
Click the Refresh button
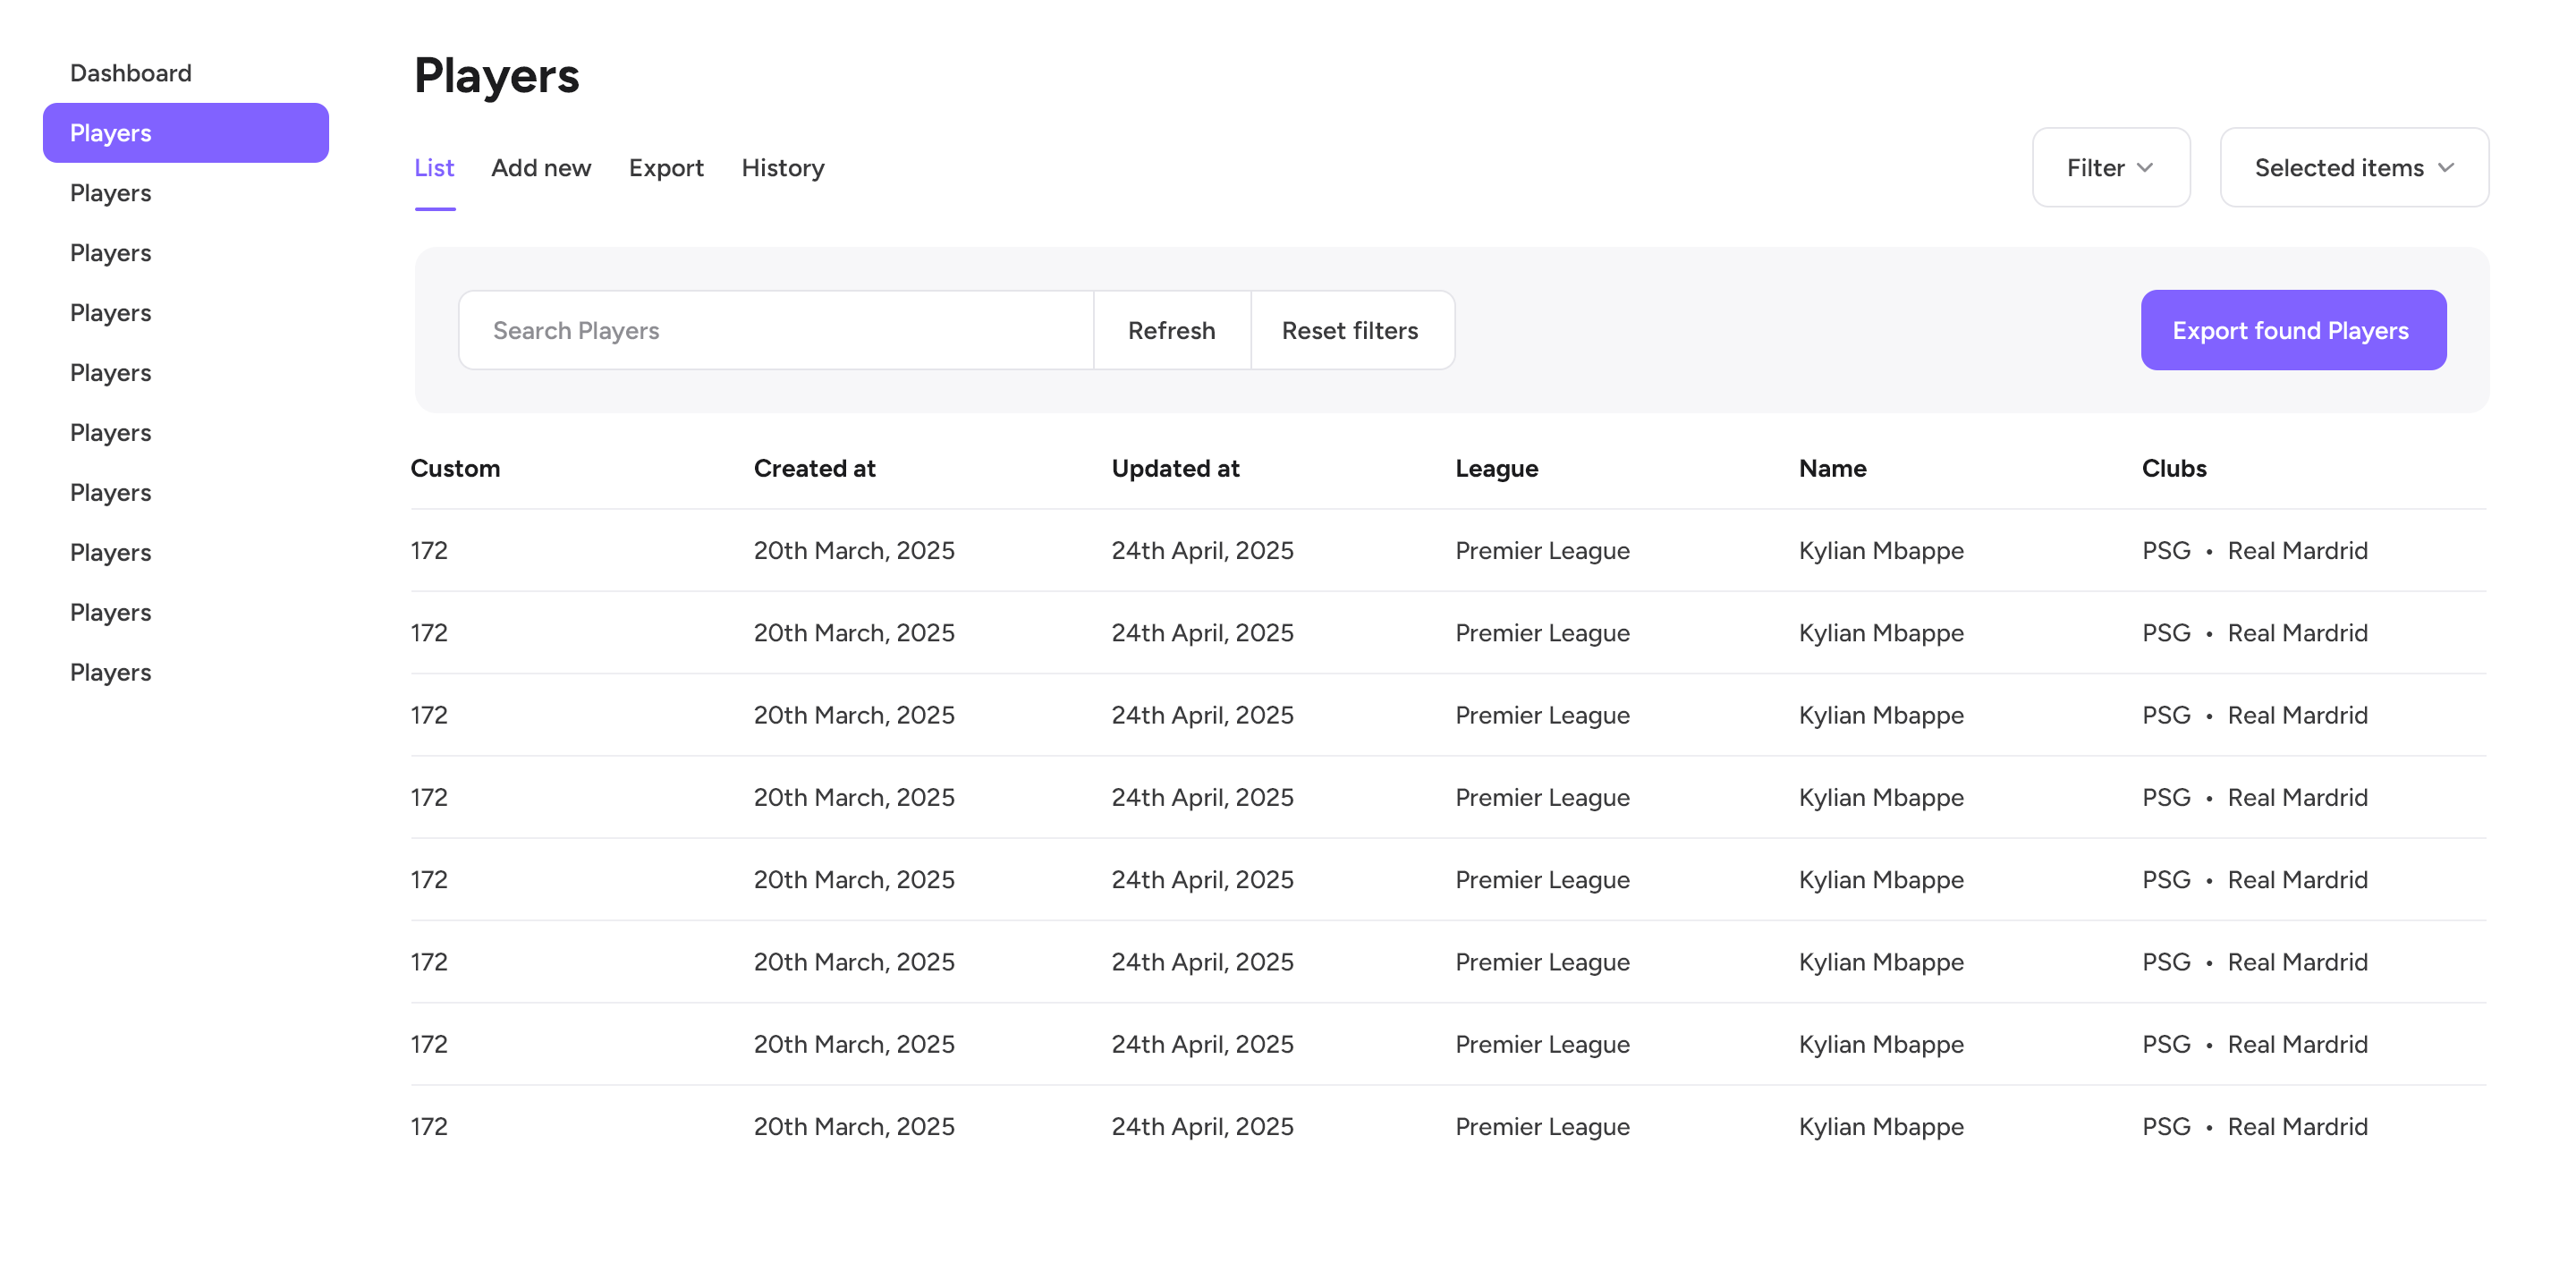1171,330
